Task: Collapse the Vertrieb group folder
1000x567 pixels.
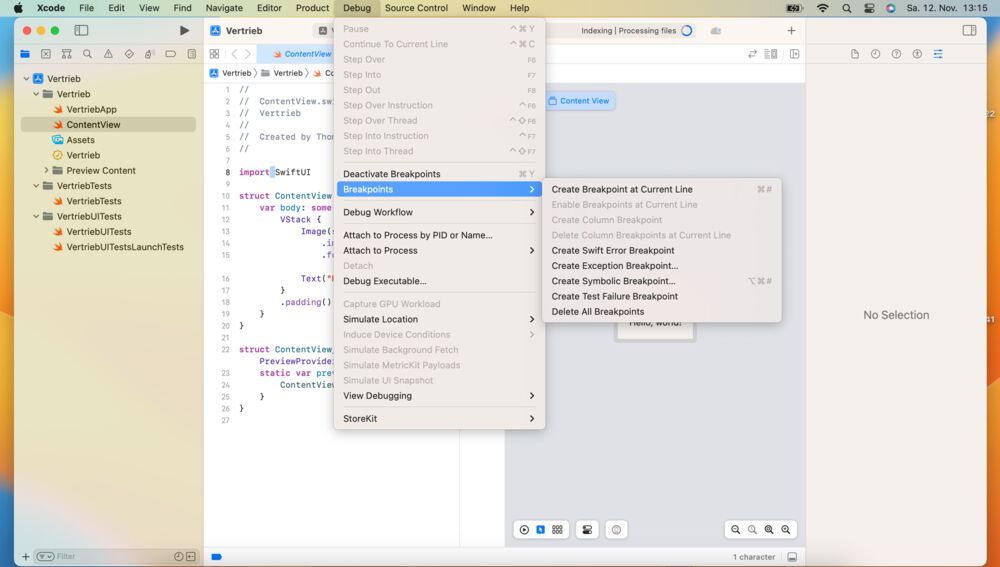Action: point(36,94)
